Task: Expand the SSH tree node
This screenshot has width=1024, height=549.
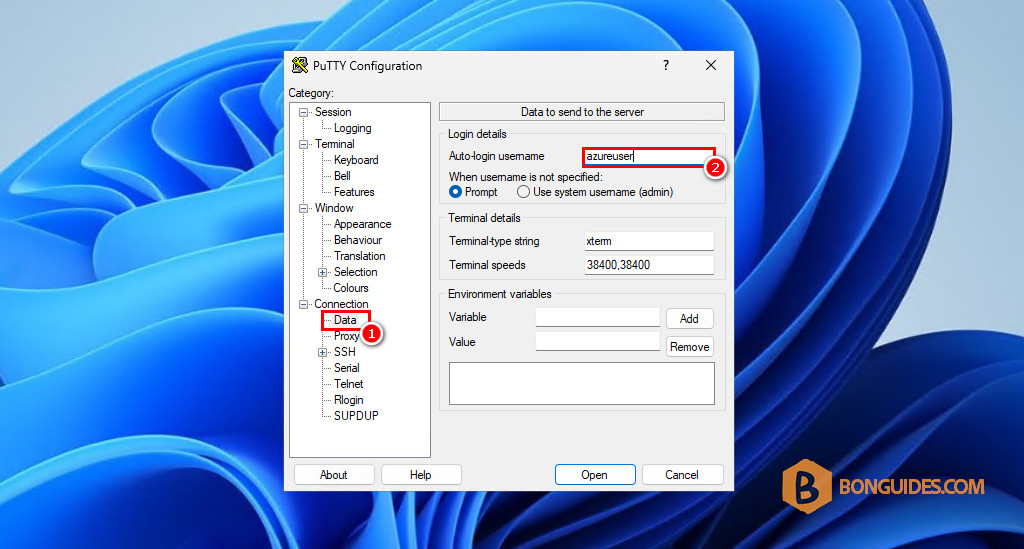Action: point(323,353)
